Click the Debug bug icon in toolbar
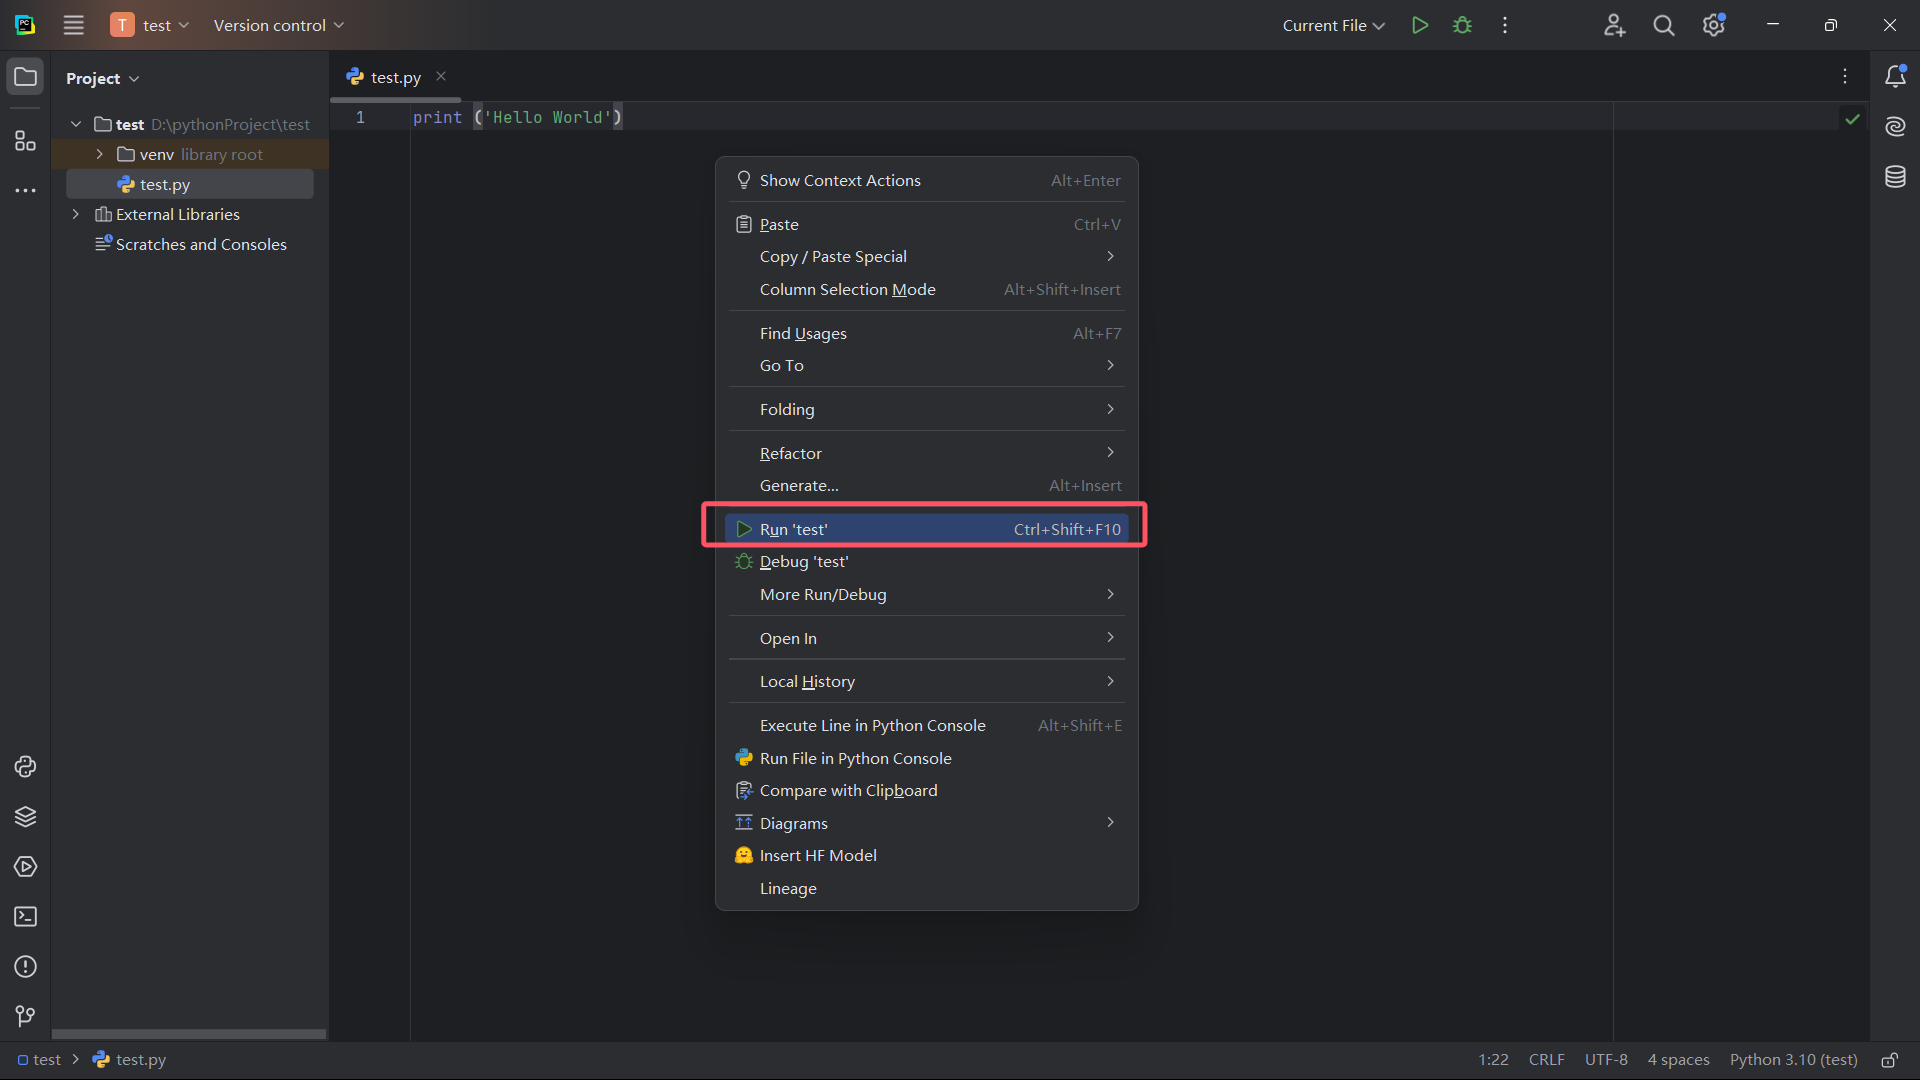 pos(1462,25)
